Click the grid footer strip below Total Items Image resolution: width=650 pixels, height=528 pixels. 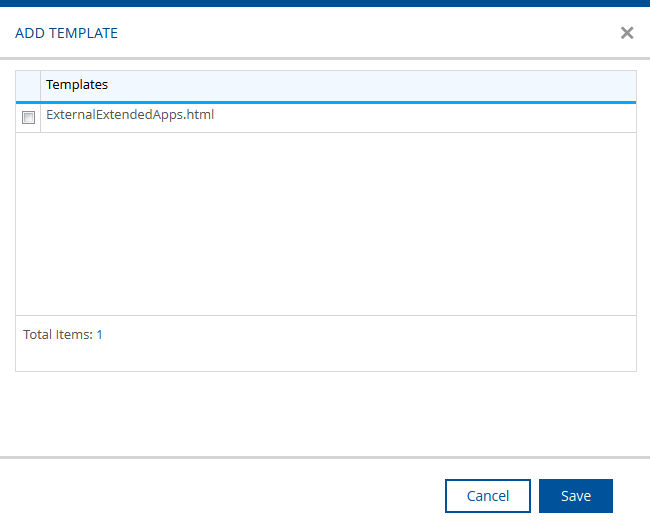(x=325, y=359)
